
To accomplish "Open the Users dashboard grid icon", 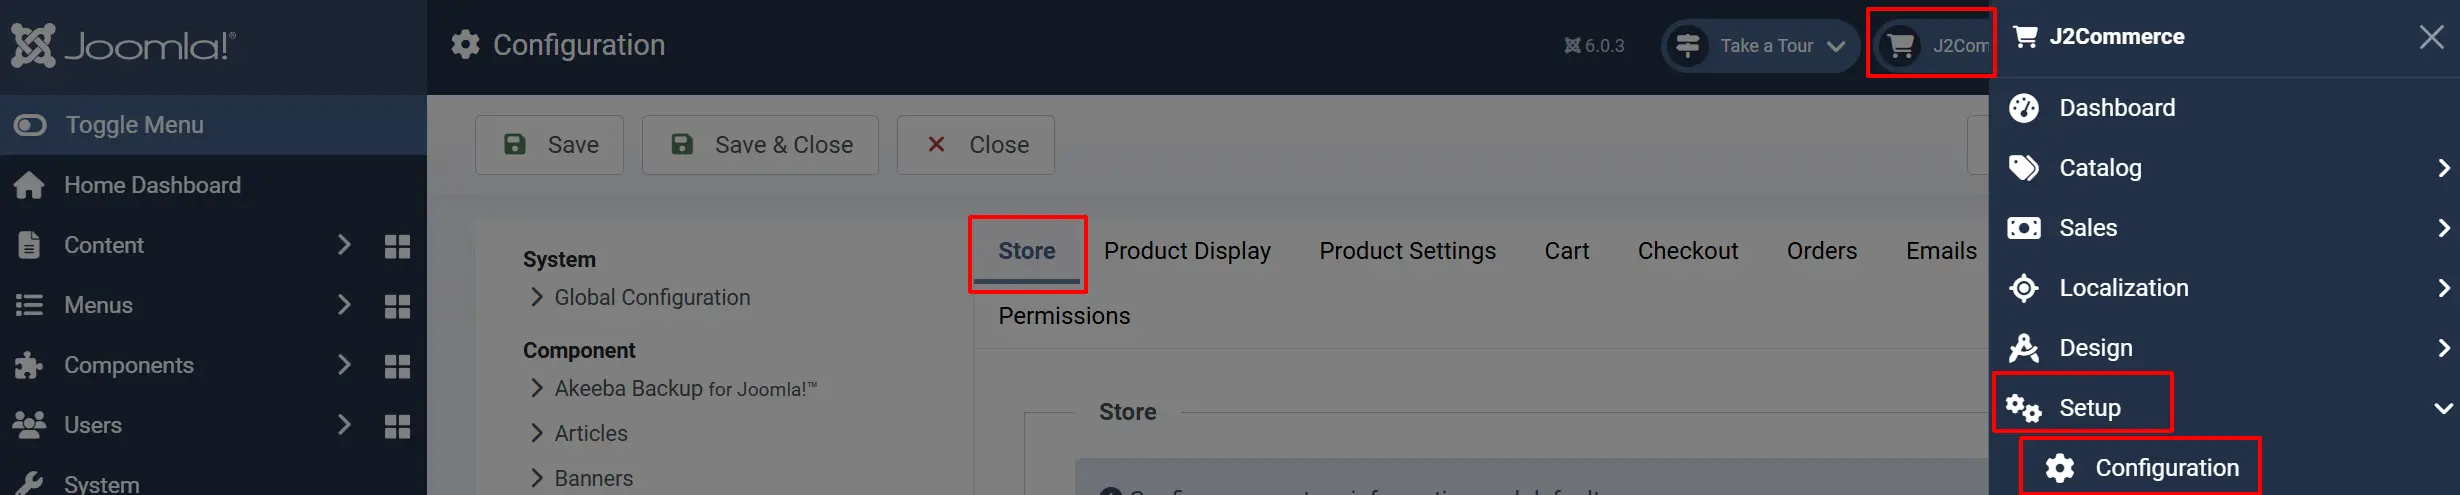I will coord(397,426).
